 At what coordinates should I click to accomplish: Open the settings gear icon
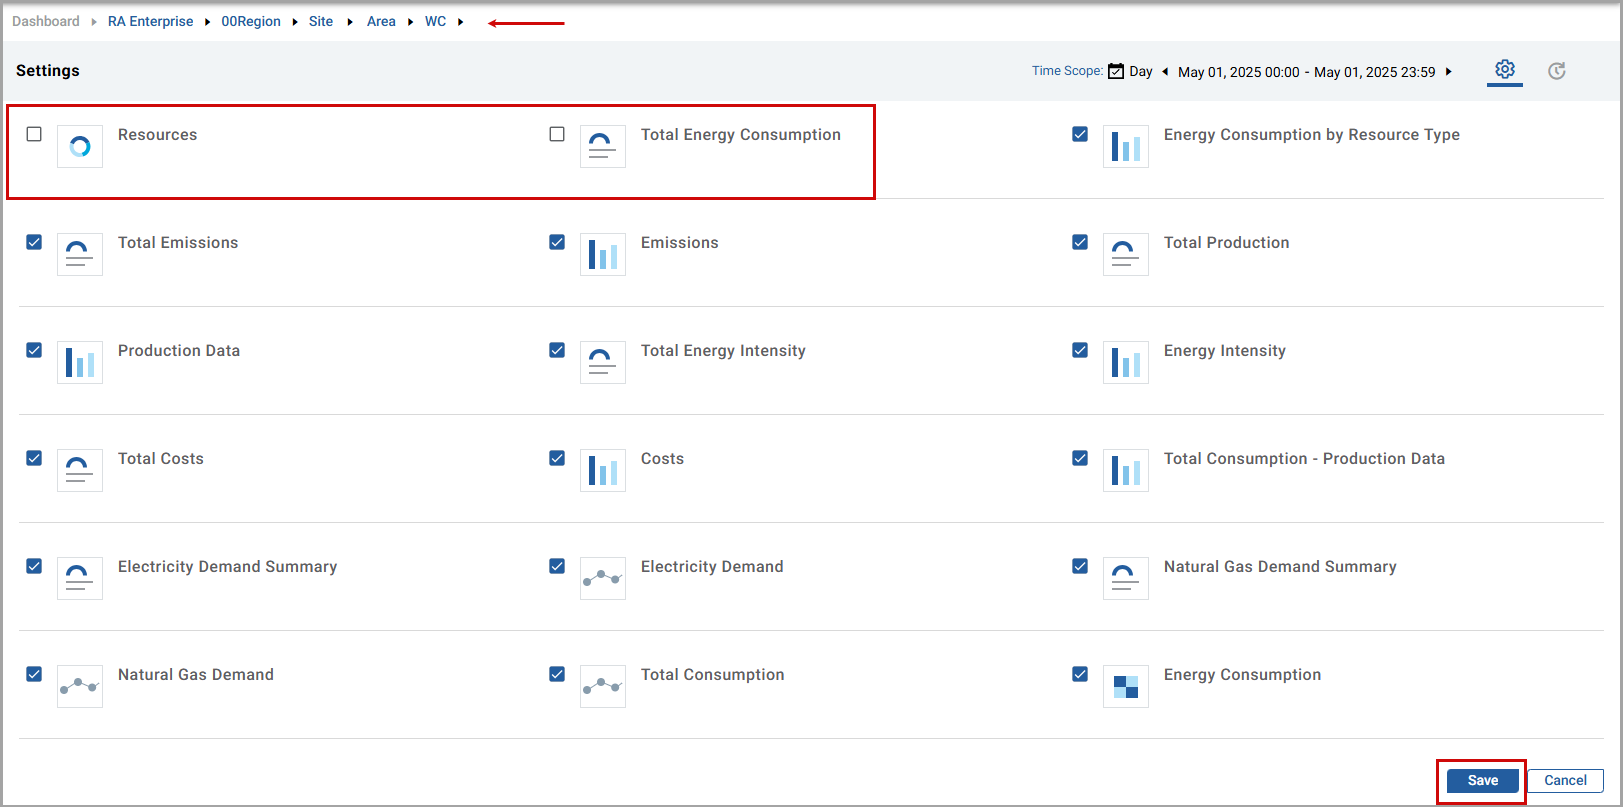coord(1504,69)
